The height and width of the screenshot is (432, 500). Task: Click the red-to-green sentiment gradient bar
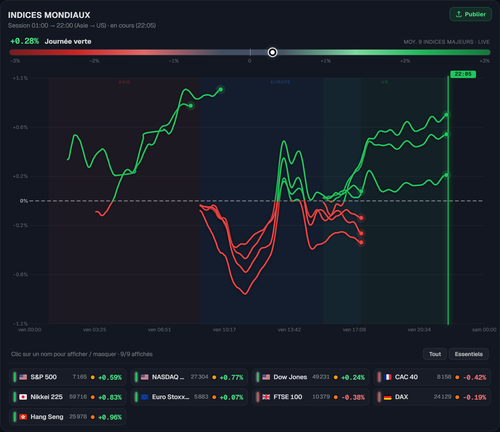click(250, 52)
